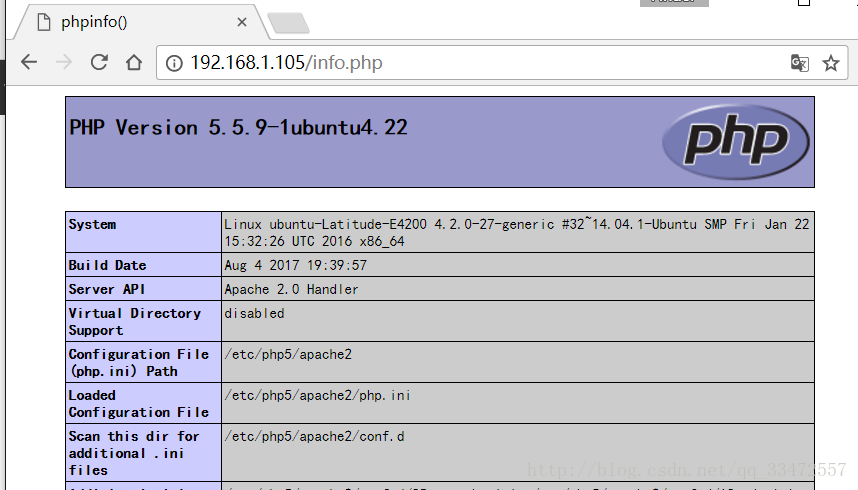This screenshot has height=490, width=858.
Task: Click the PHP logo image
Action: tap(735, 142)
